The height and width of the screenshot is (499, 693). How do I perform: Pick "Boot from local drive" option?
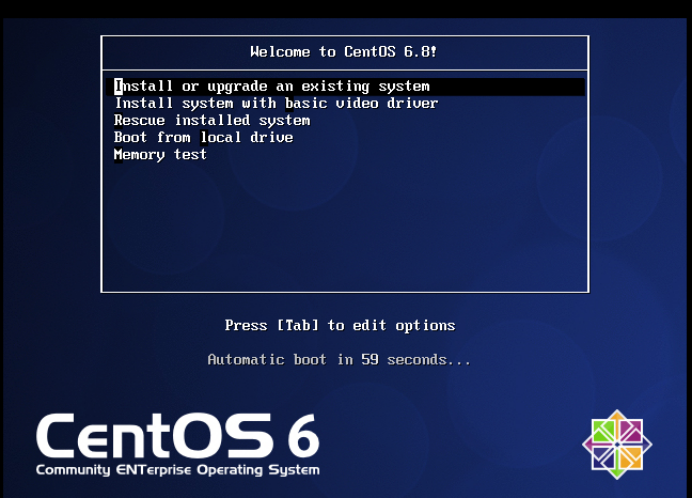tap(204, 137)
